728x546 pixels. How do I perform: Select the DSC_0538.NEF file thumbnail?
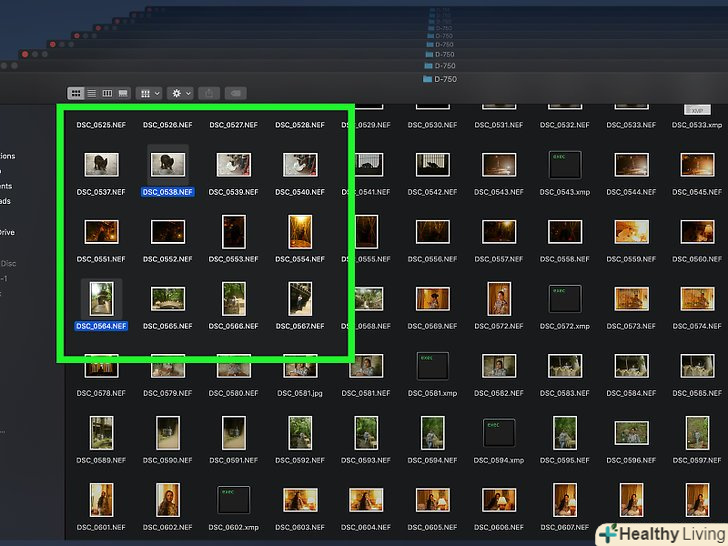pos(167,164)
